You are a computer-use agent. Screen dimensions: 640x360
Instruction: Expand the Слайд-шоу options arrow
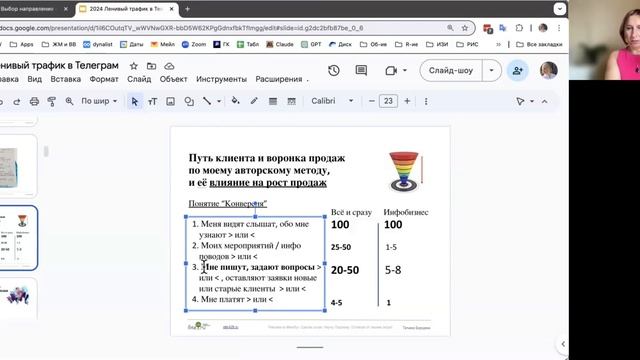click(x=491, y=71)
